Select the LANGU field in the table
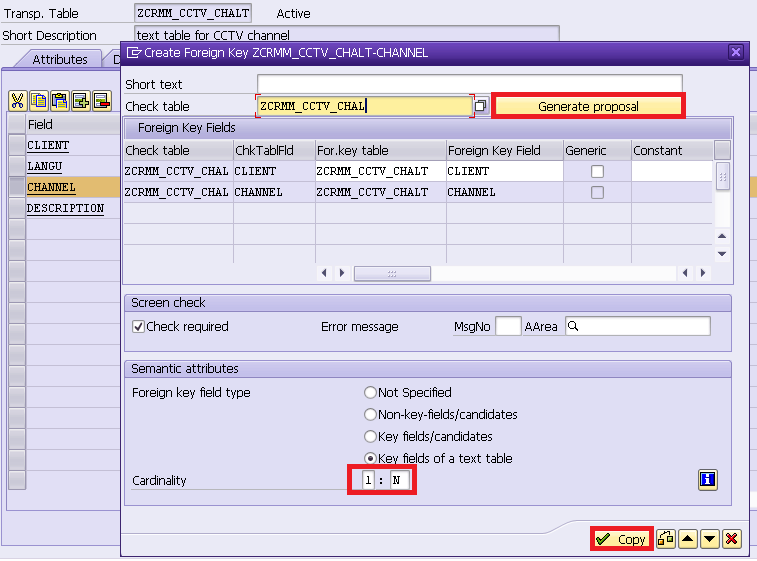Screen dimensions: 757x561 tap(44, 166)
